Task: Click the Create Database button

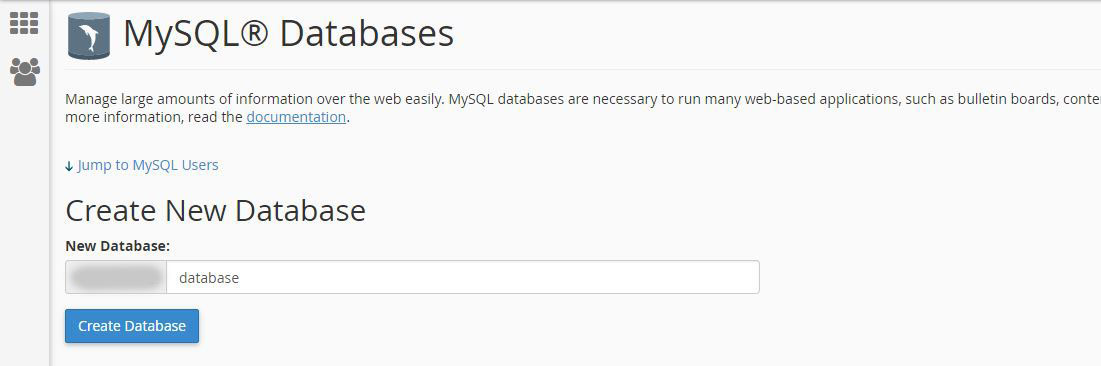Action: click(x=132, y=326)
